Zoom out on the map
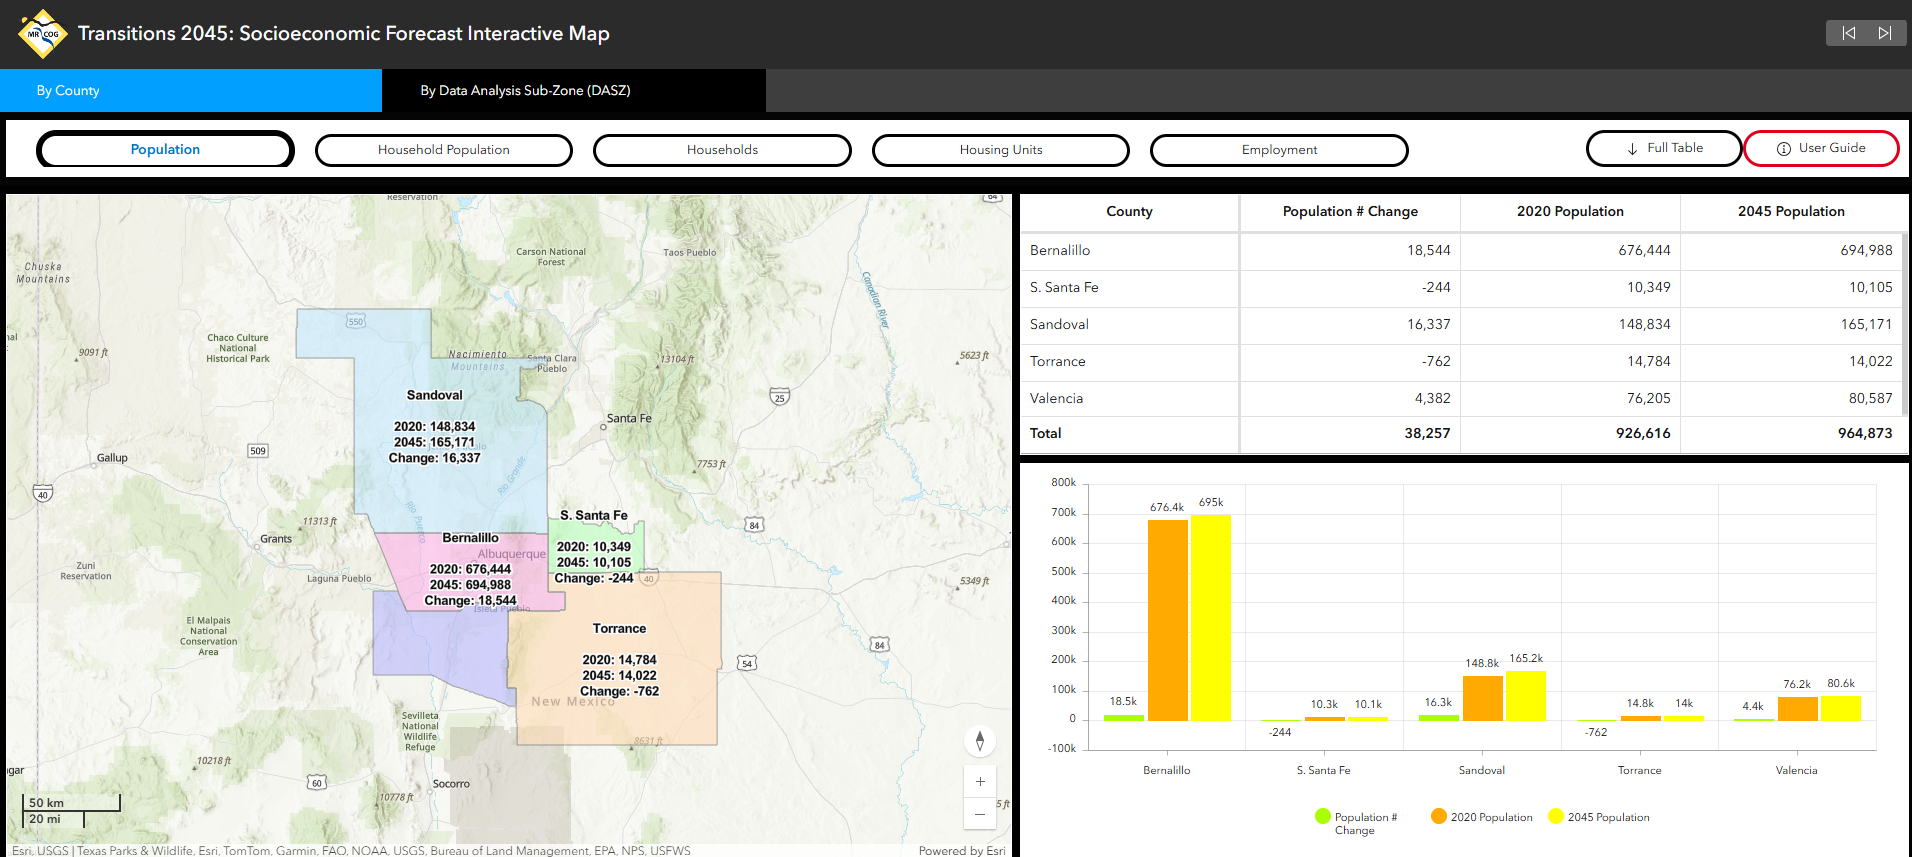Viewport: 1912px width, 857px height. [980, 814]
